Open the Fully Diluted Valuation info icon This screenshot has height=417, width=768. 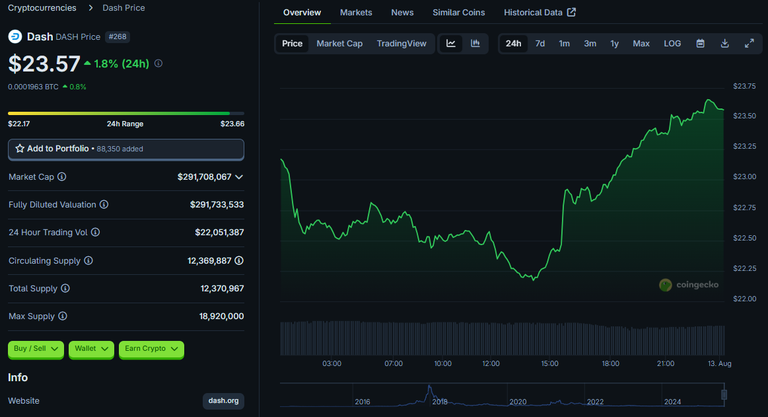[104, 204]
